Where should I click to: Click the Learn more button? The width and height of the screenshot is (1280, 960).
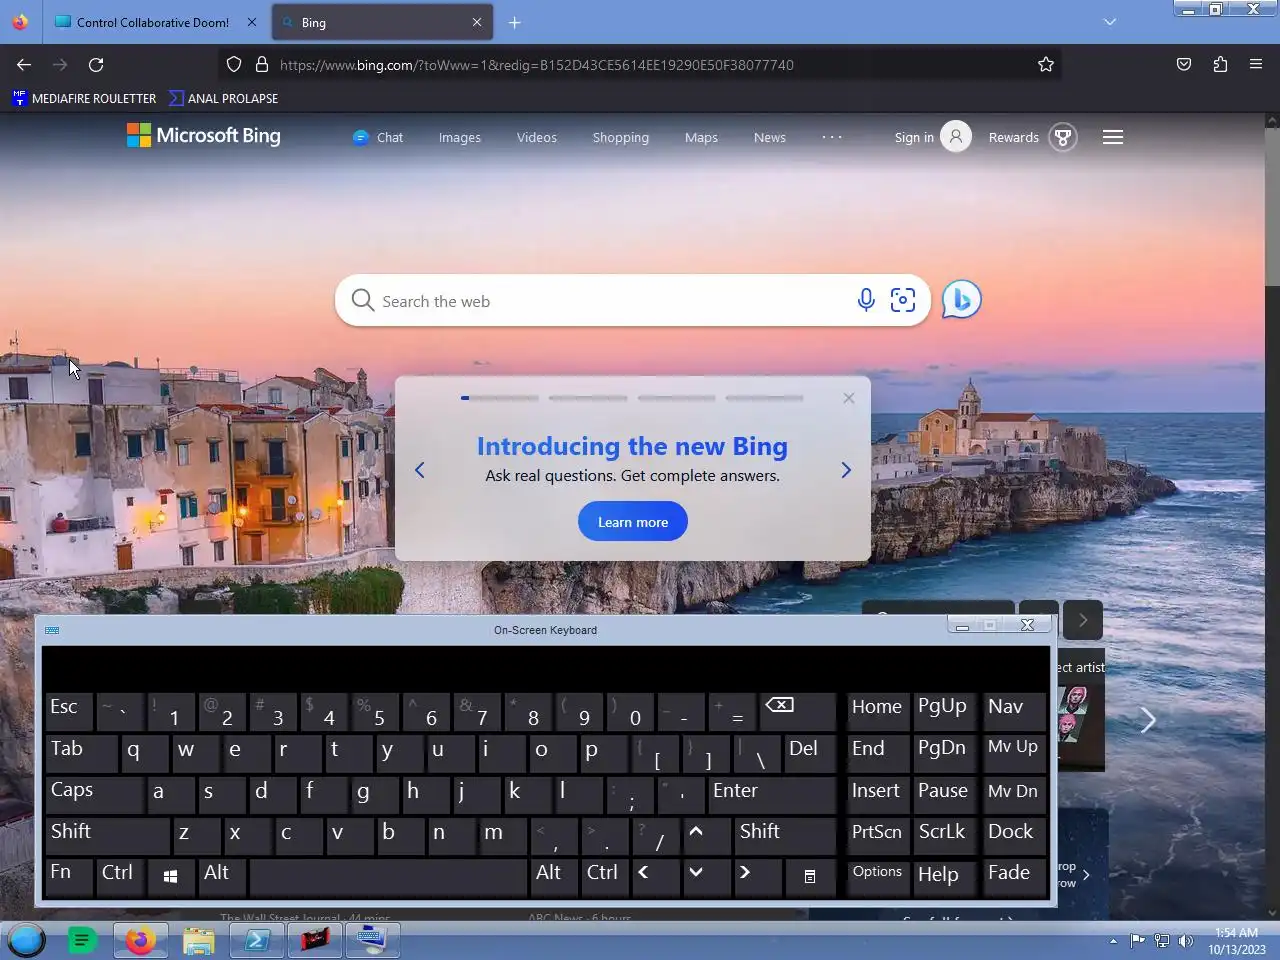tap(633, 522)
